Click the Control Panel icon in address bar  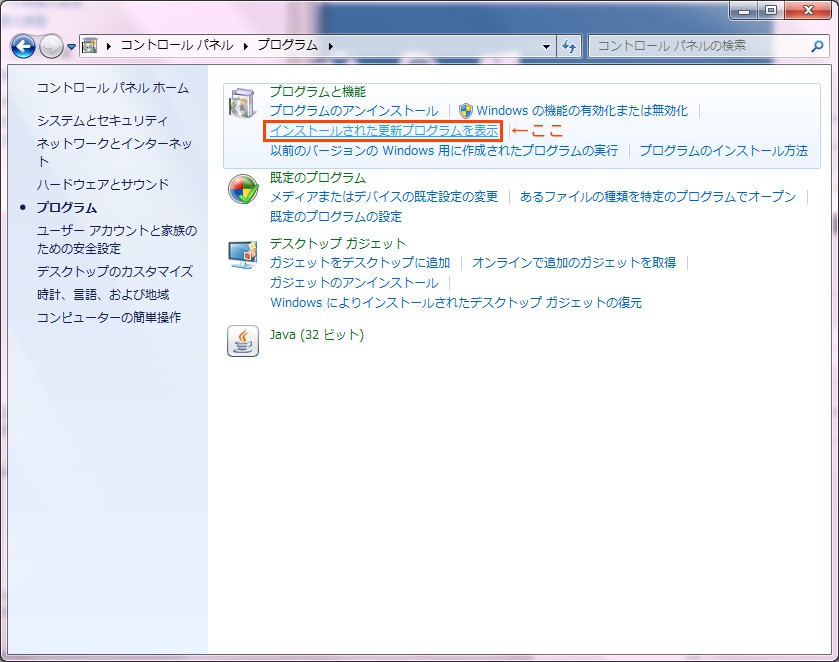coord(90,45)
